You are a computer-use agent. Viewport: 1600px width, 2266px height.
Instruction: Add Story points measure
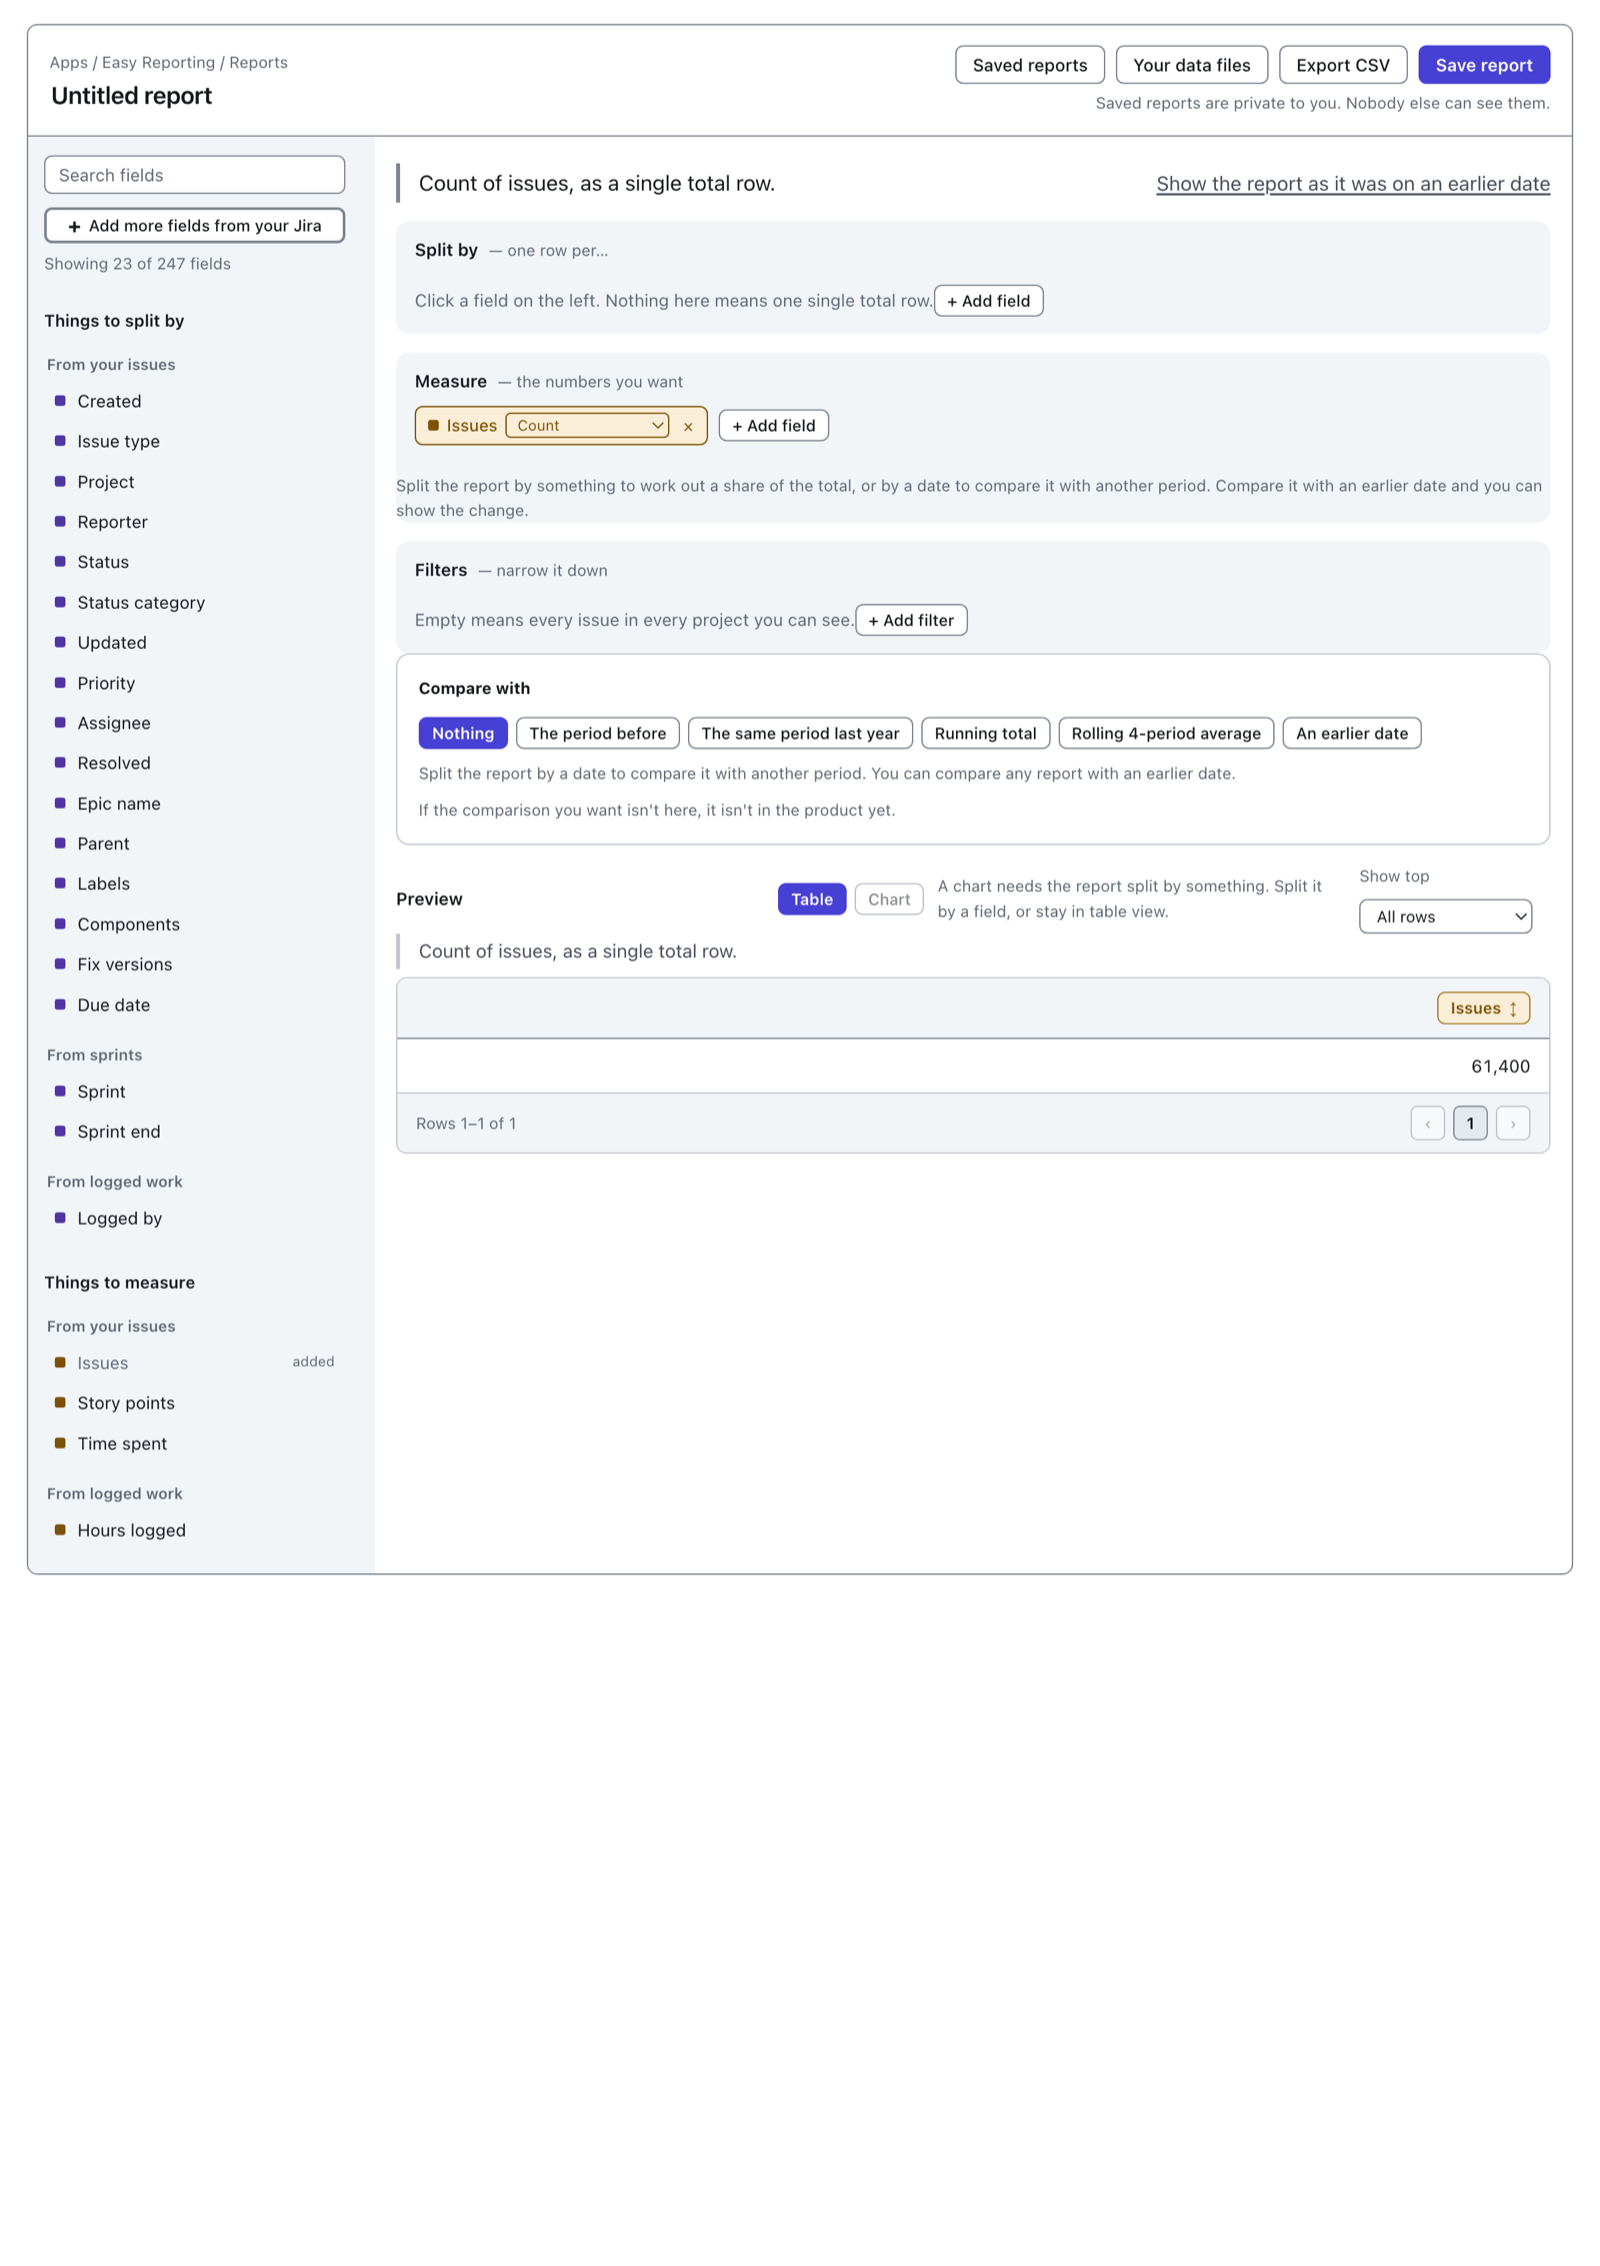pos(194,1403)
